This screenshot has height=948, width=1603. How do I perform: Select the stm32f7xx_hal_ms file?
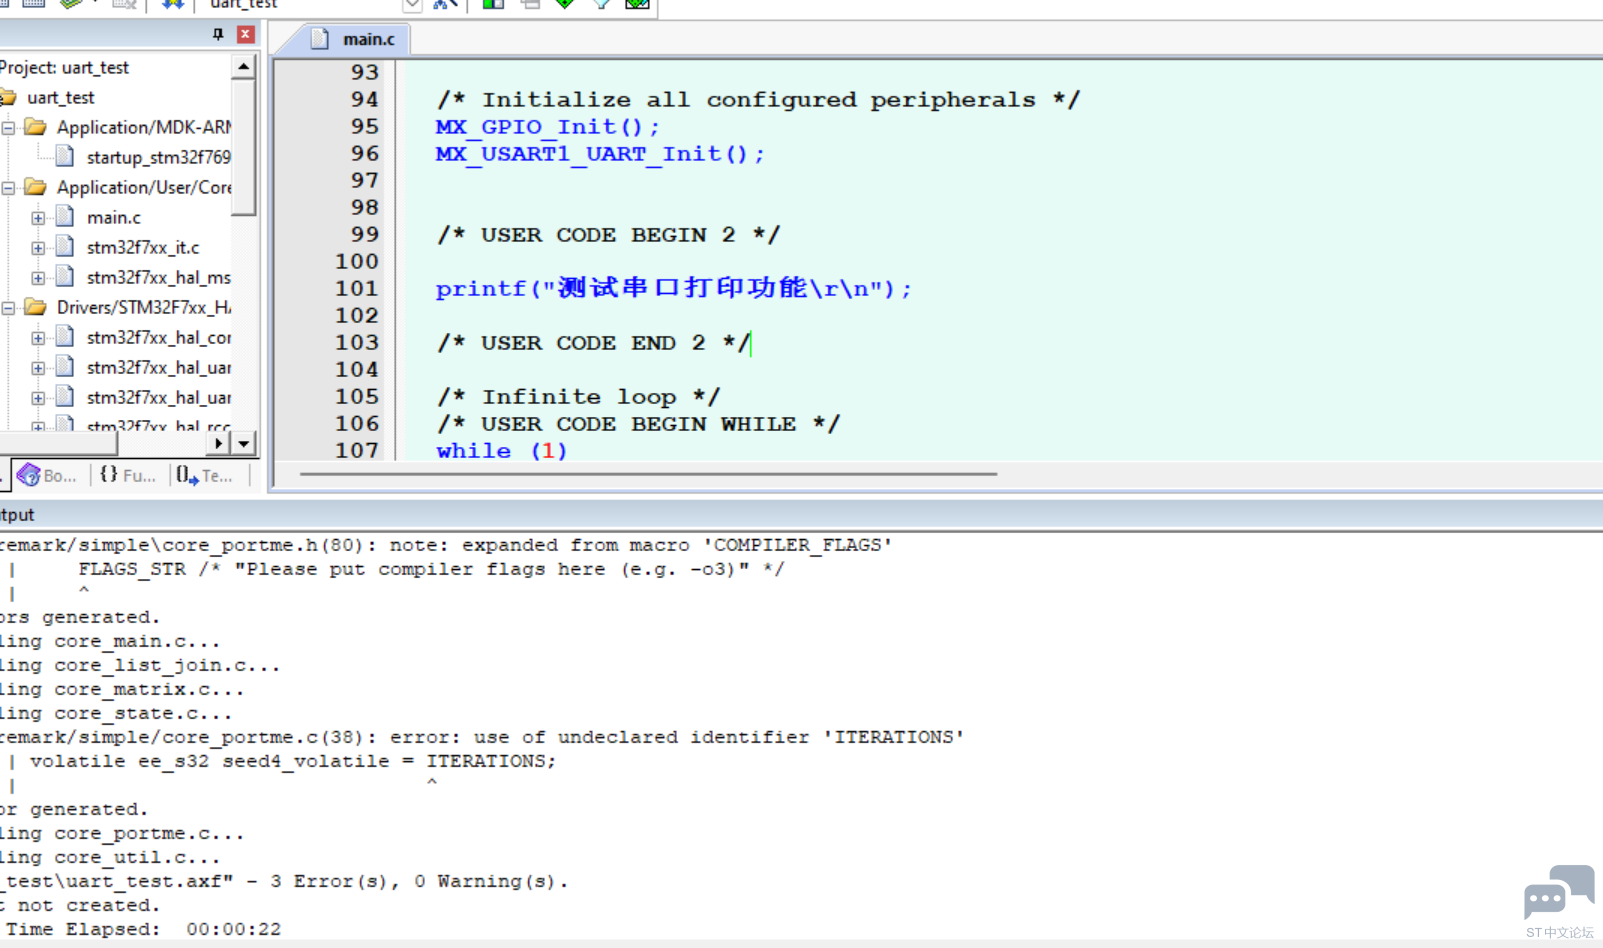tap(158, 277)
